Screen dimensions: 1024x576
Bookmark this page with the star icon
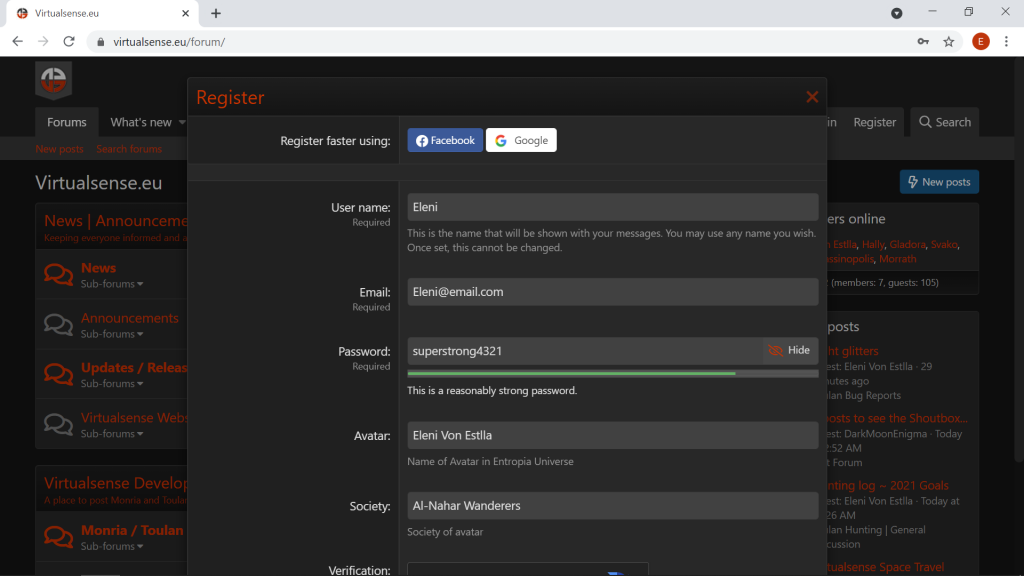pos(949,42)
